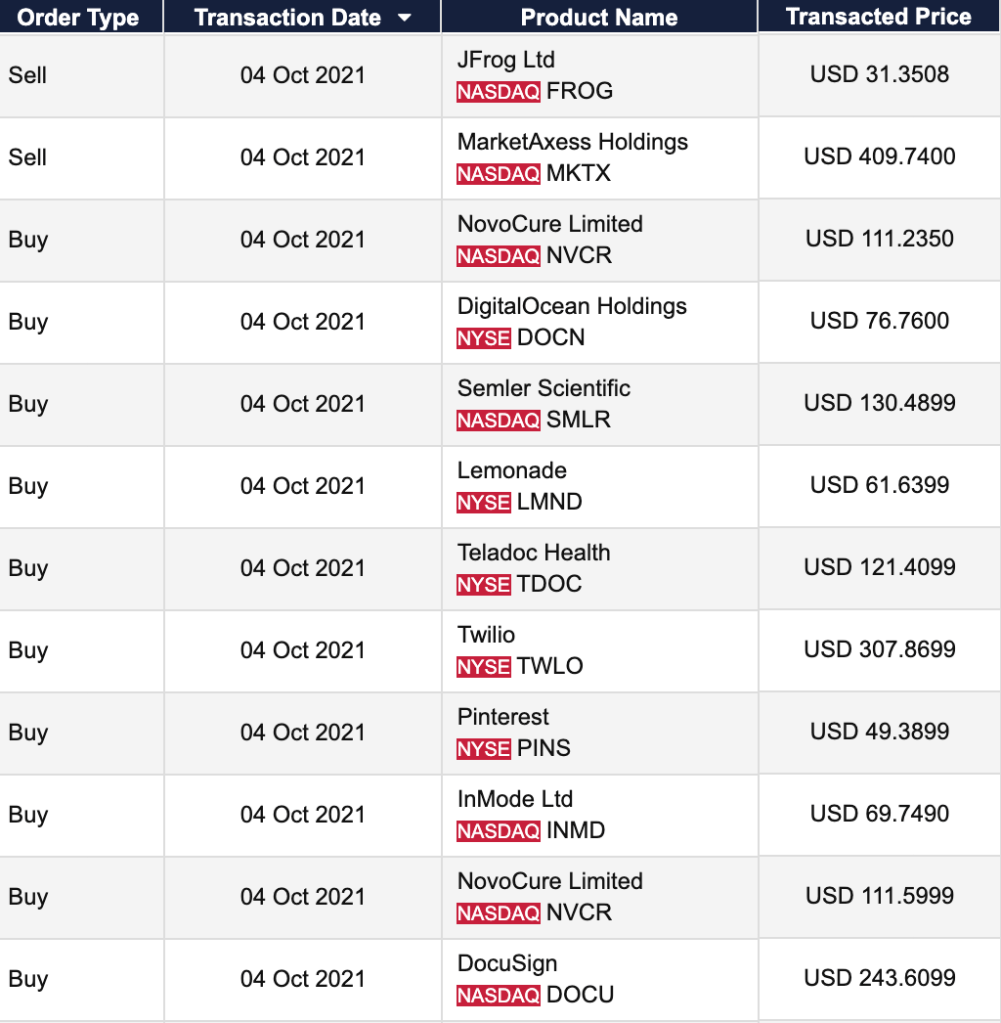This screenshot has height=1023, width=1001.
Task: Click the NYSE badge beside TWLO
Action: pyautogui.click(x=483, y=666)
